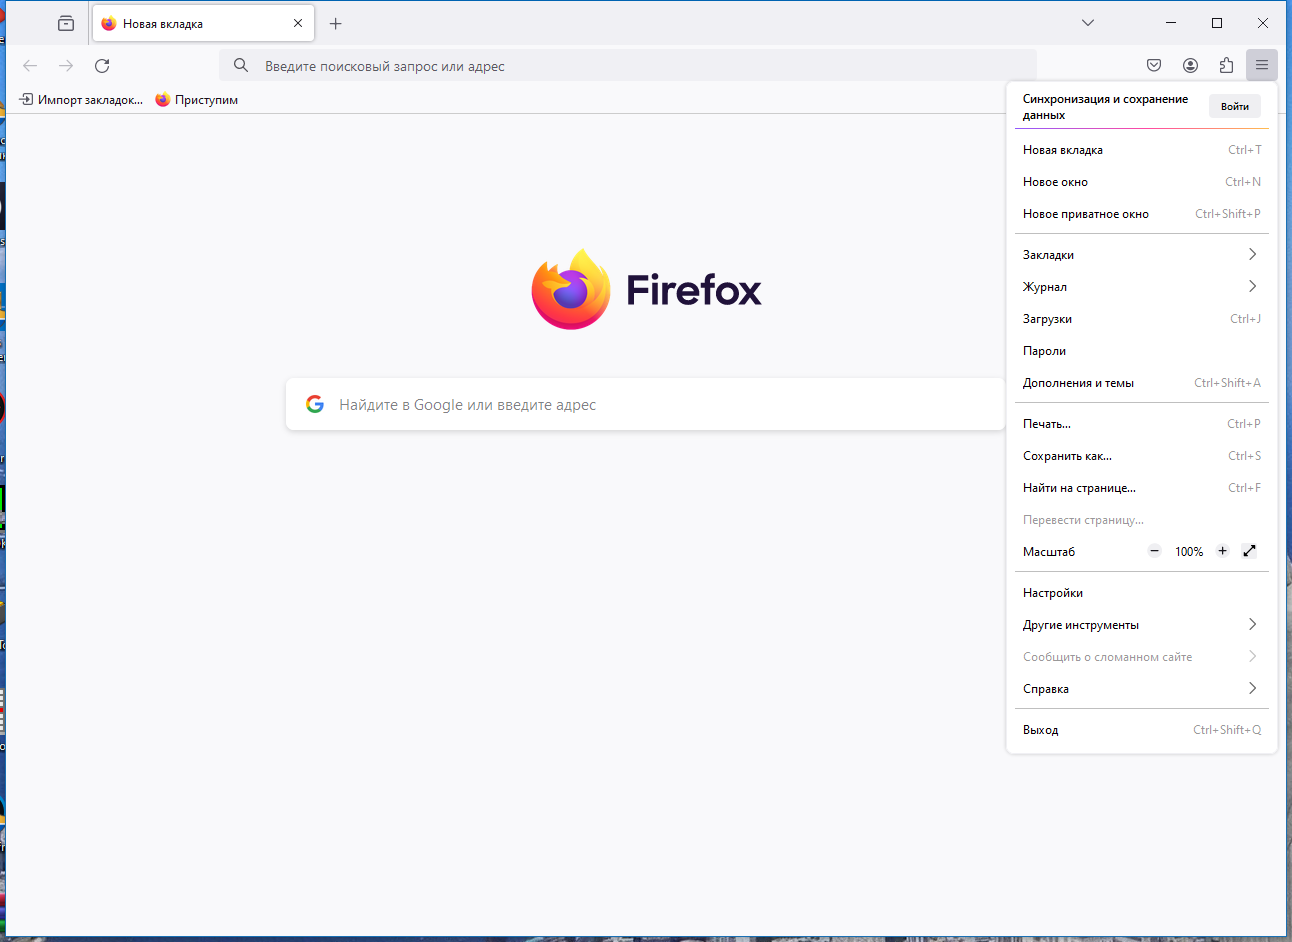The width and height of the screenshot is (1292, 942).
Task: Toggle fullscreen with the arrows icon
Action: pyautogui.click(x=1249, y=551)
